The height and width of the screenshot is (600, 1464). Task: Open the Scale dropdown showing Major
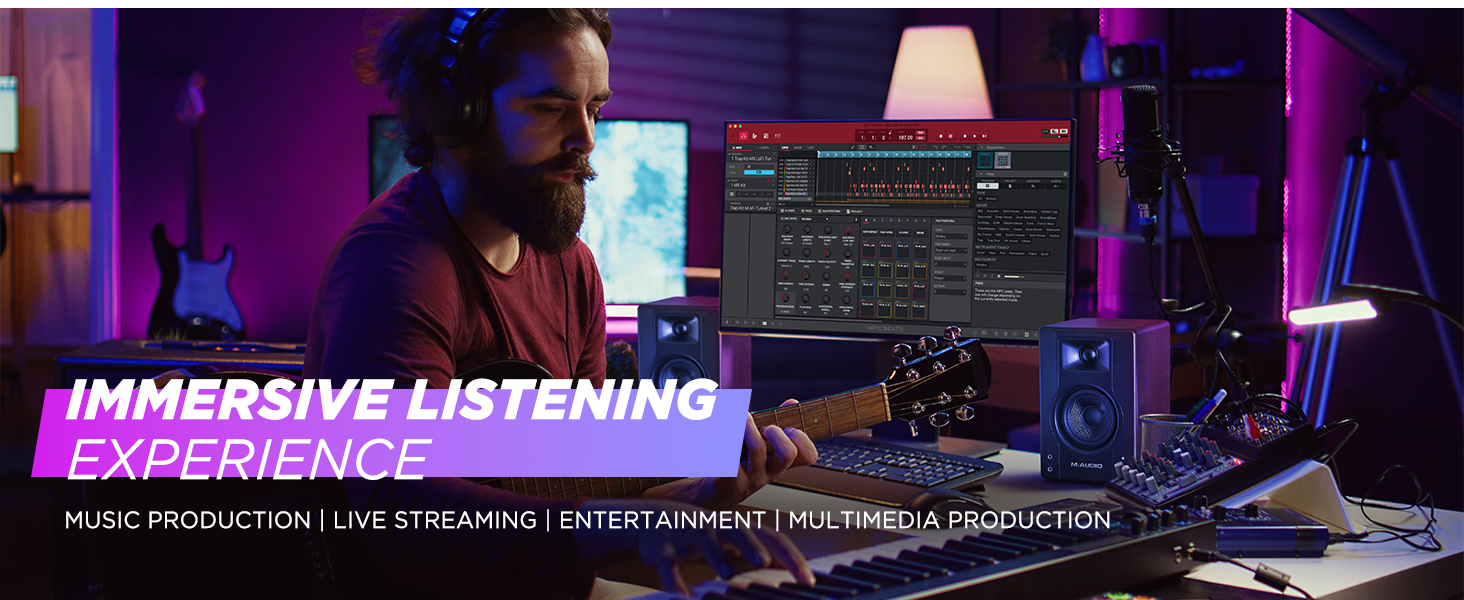(x=949, y=277)
